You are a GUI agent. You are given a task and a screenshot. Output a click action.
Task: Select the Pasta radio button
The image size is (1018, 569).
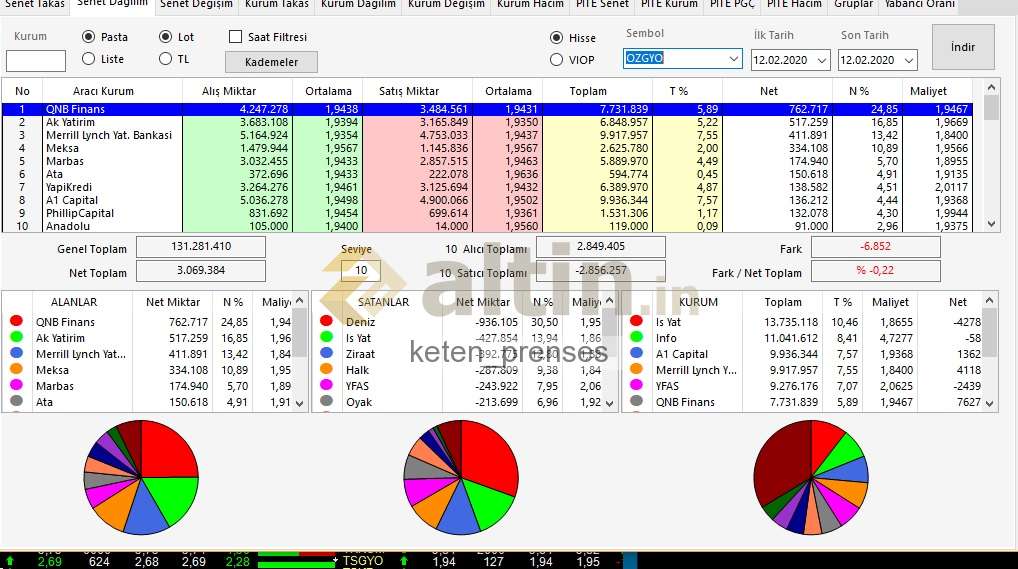point(89,37)
